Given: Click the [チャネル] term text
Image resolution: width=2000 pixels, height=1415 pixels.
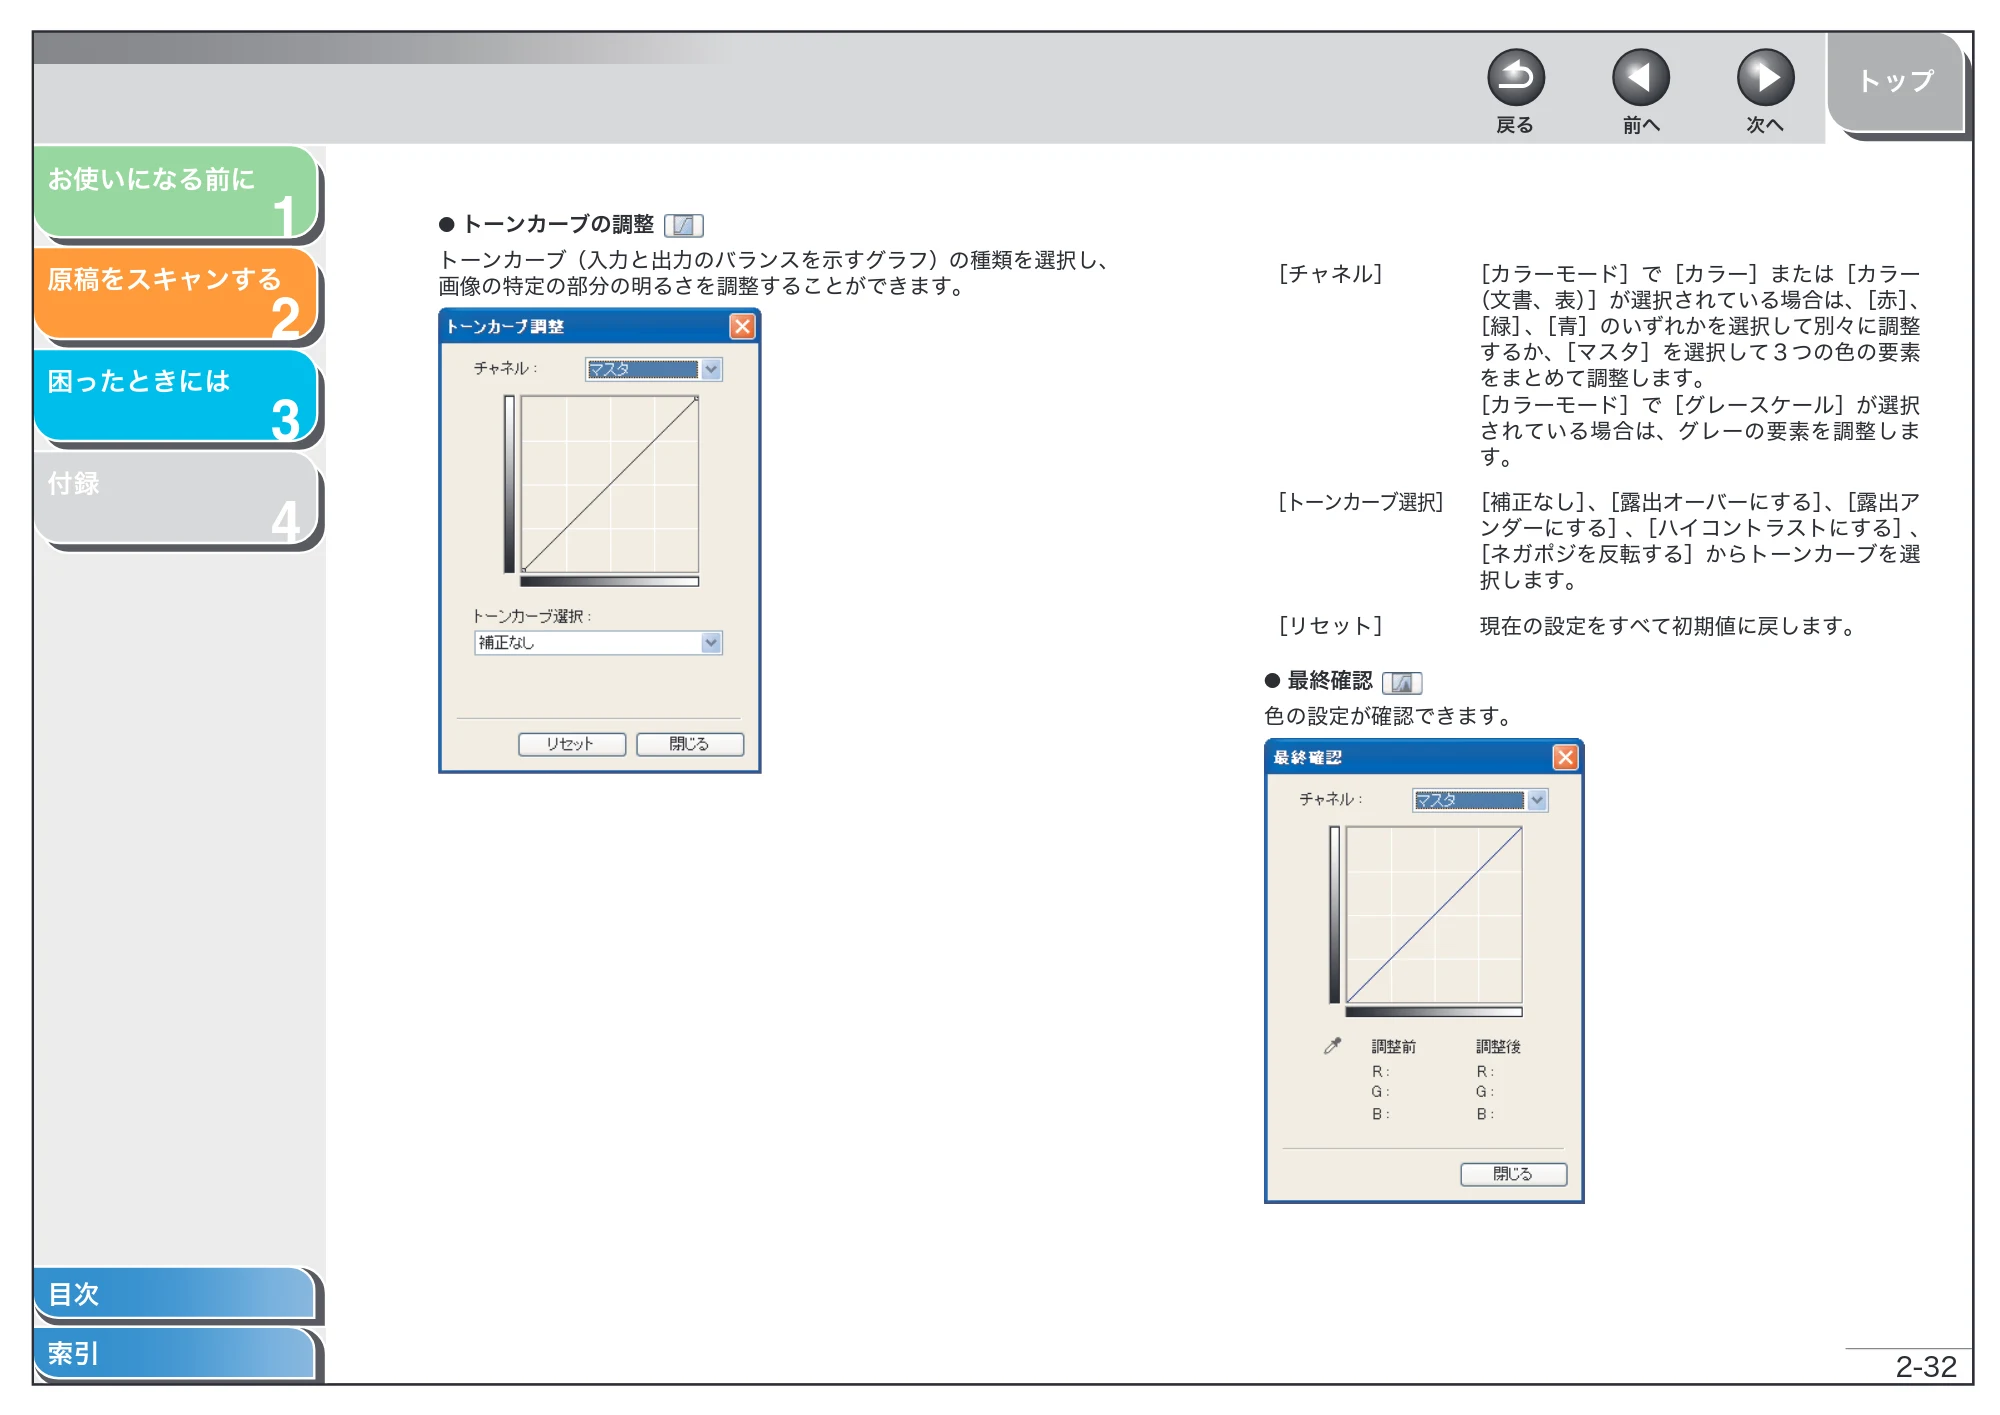Looking at the screenshot, I should click(1330, 274).
